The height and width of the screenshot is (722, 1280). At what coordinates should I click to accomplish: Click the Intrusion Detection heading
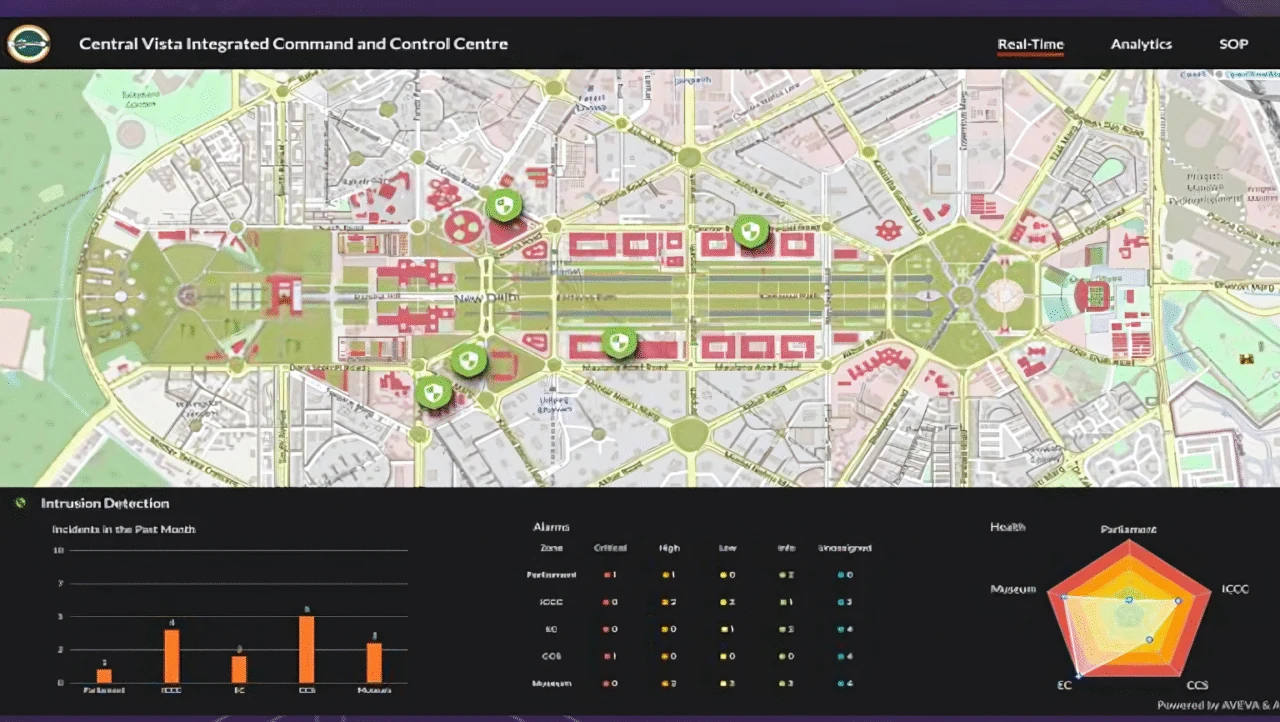105,503
